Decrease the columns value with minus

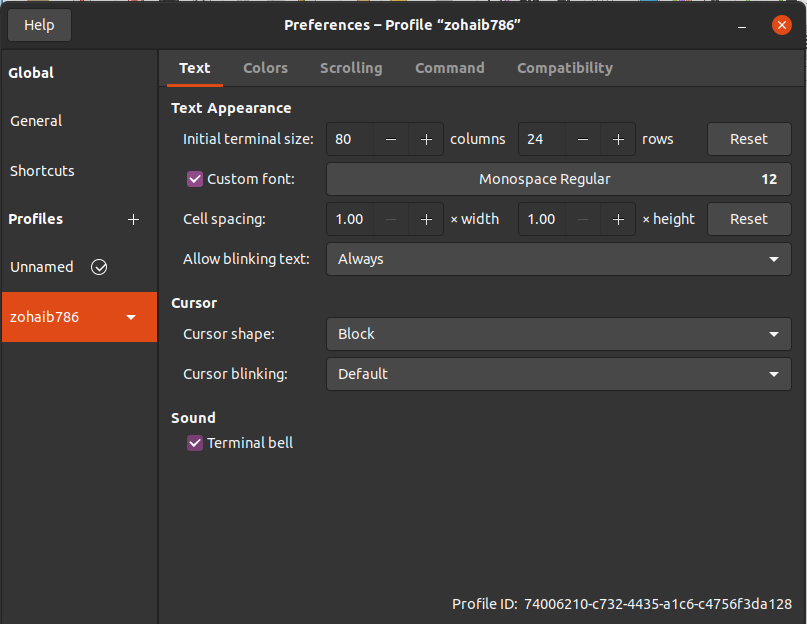click(391, 139)
